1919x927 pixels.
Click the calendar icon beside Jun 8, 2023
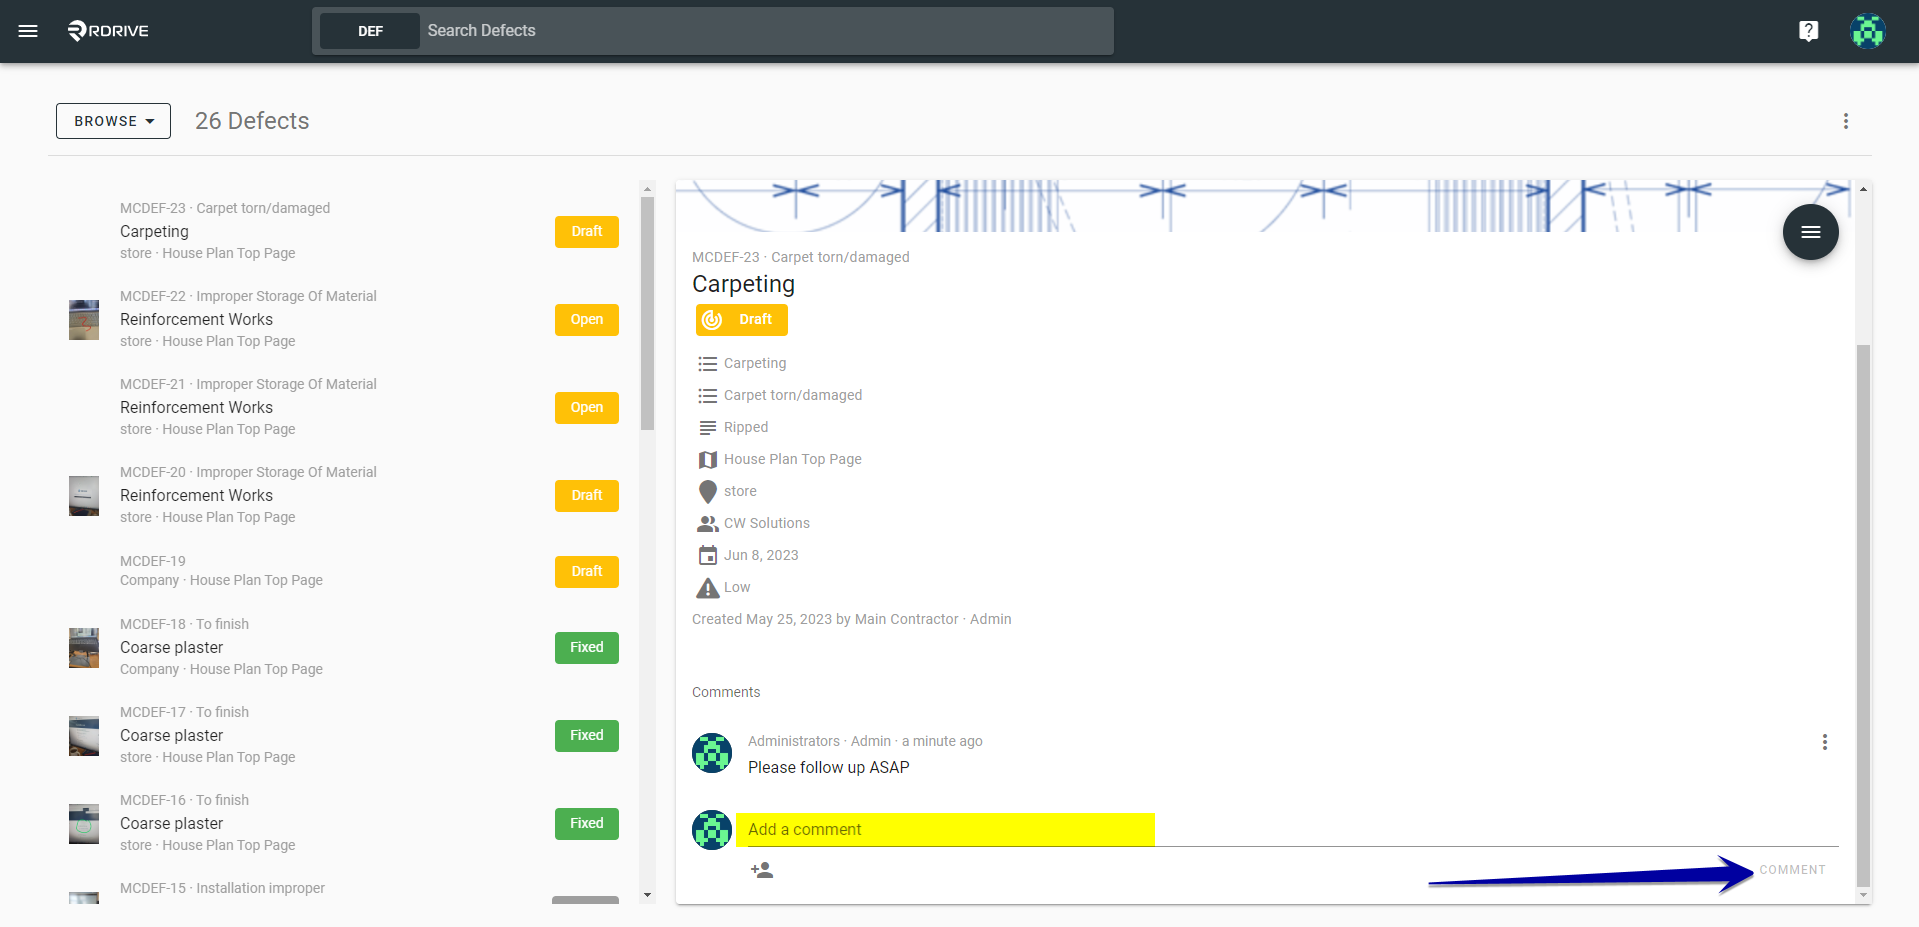pyautogui.click(x=708, y=555)
